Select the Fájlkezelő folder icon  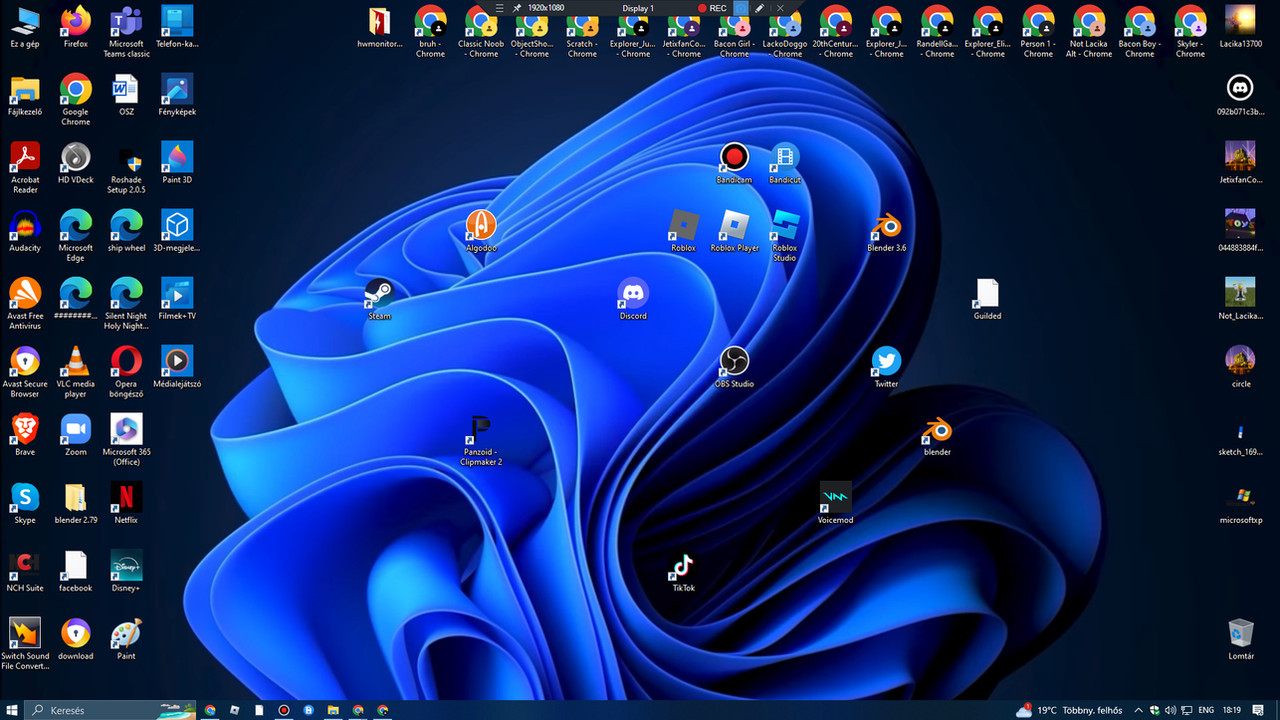[x=25, y=95]
